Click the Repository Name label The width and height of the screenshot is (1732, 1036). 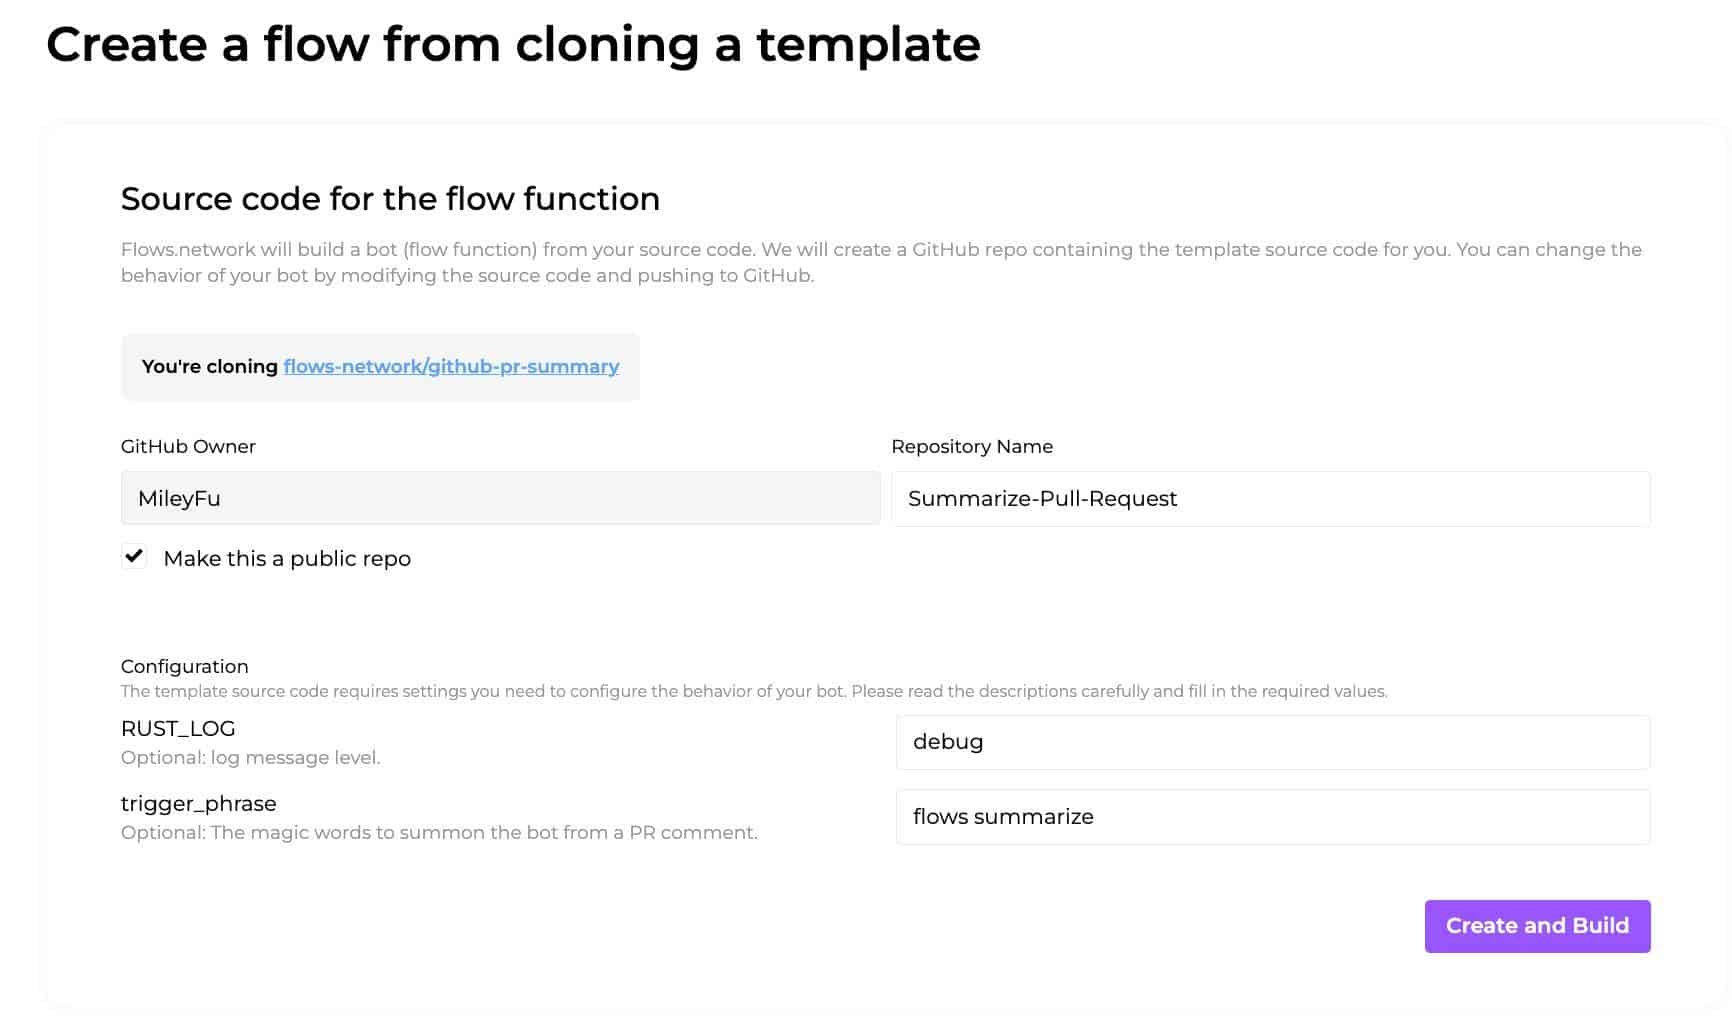pos(971,447)
